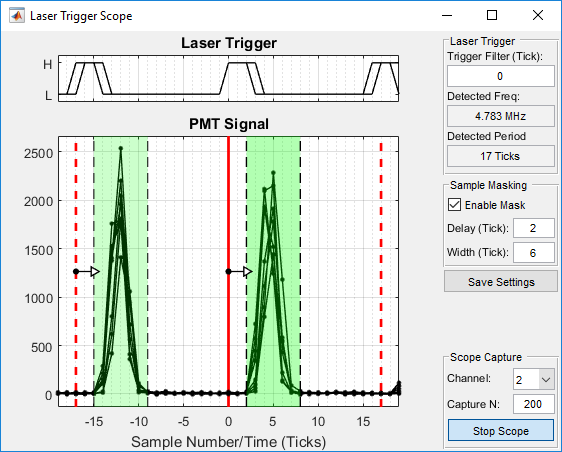Click the Save Settings button

tap(501, 282)
